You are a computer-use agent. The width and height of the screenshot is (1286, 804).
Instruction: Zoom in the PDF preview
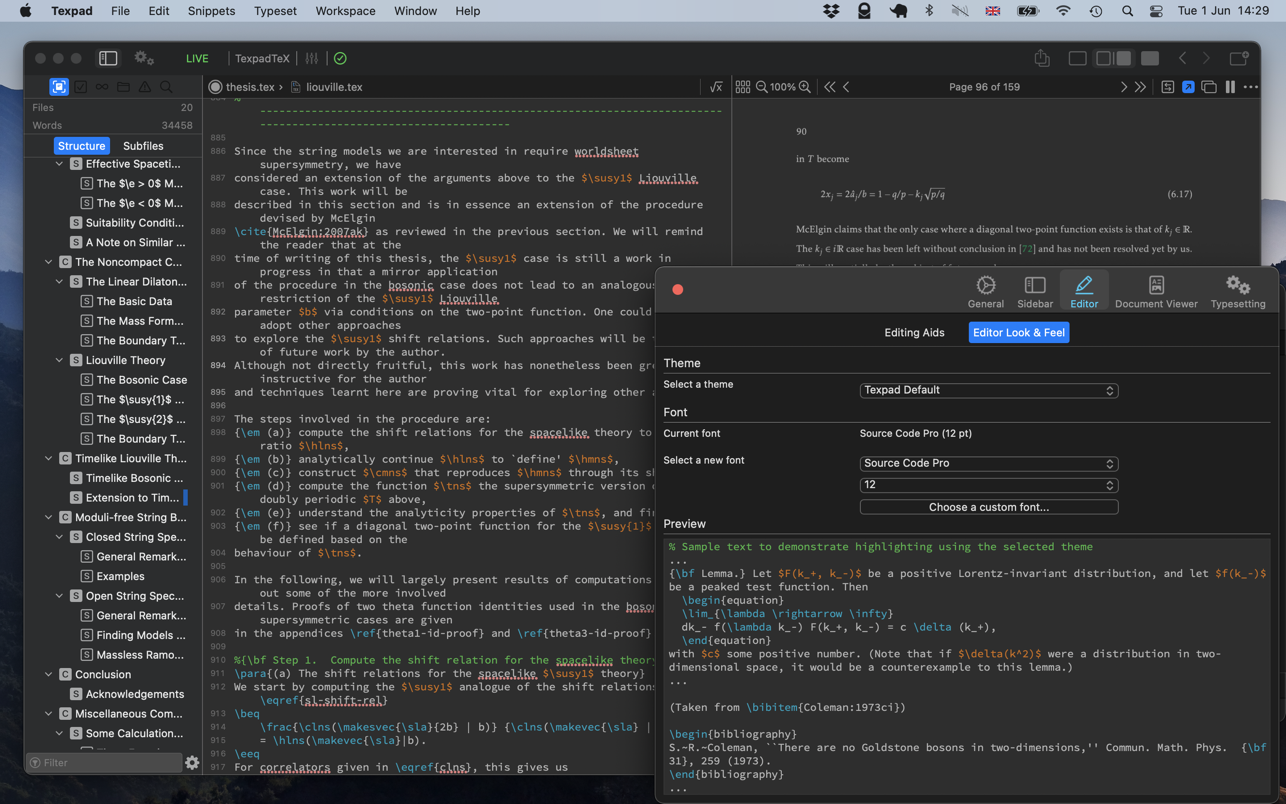(x=805, y=87)
